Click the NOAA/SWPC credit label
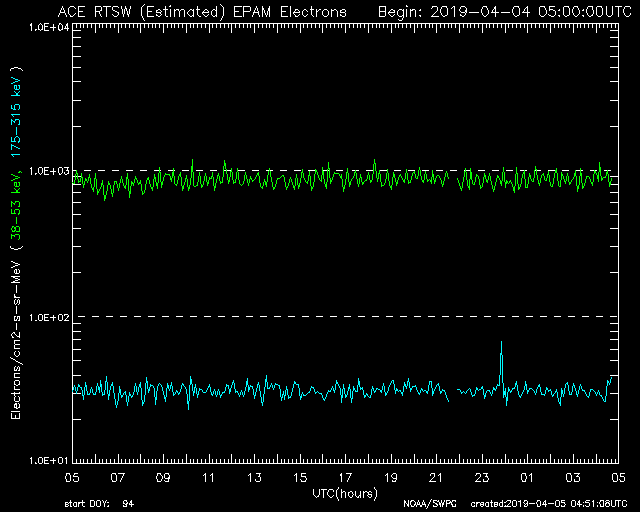Screen dimensions: 640x512 (426, 503)
